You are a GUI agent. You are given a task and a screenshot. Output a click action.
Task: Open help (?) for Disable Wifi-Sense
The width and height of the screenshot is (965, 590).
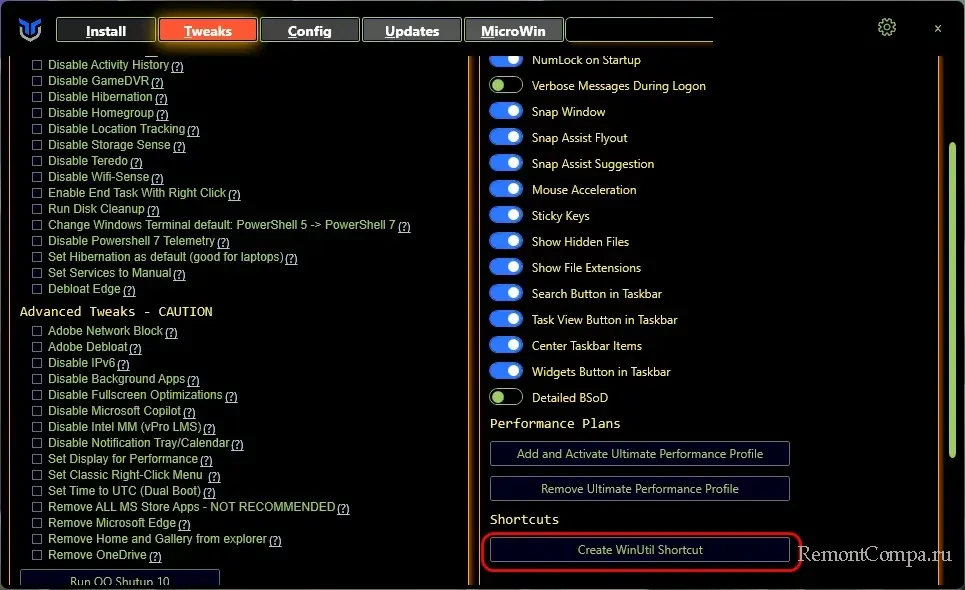click(158, 178)
